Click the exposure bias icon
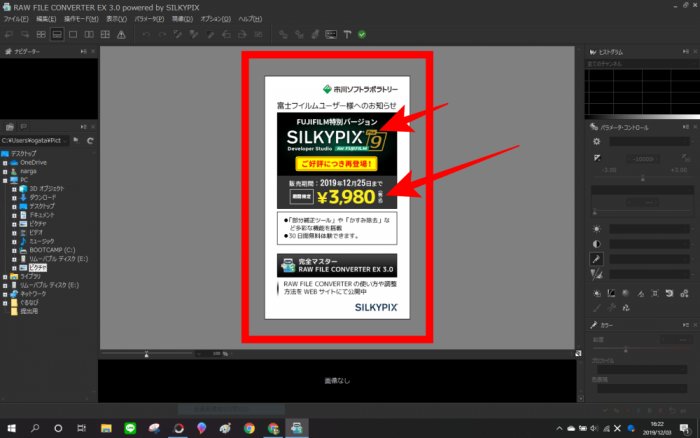The width and height of the screenshot is (700, 438). click(597, 158)
